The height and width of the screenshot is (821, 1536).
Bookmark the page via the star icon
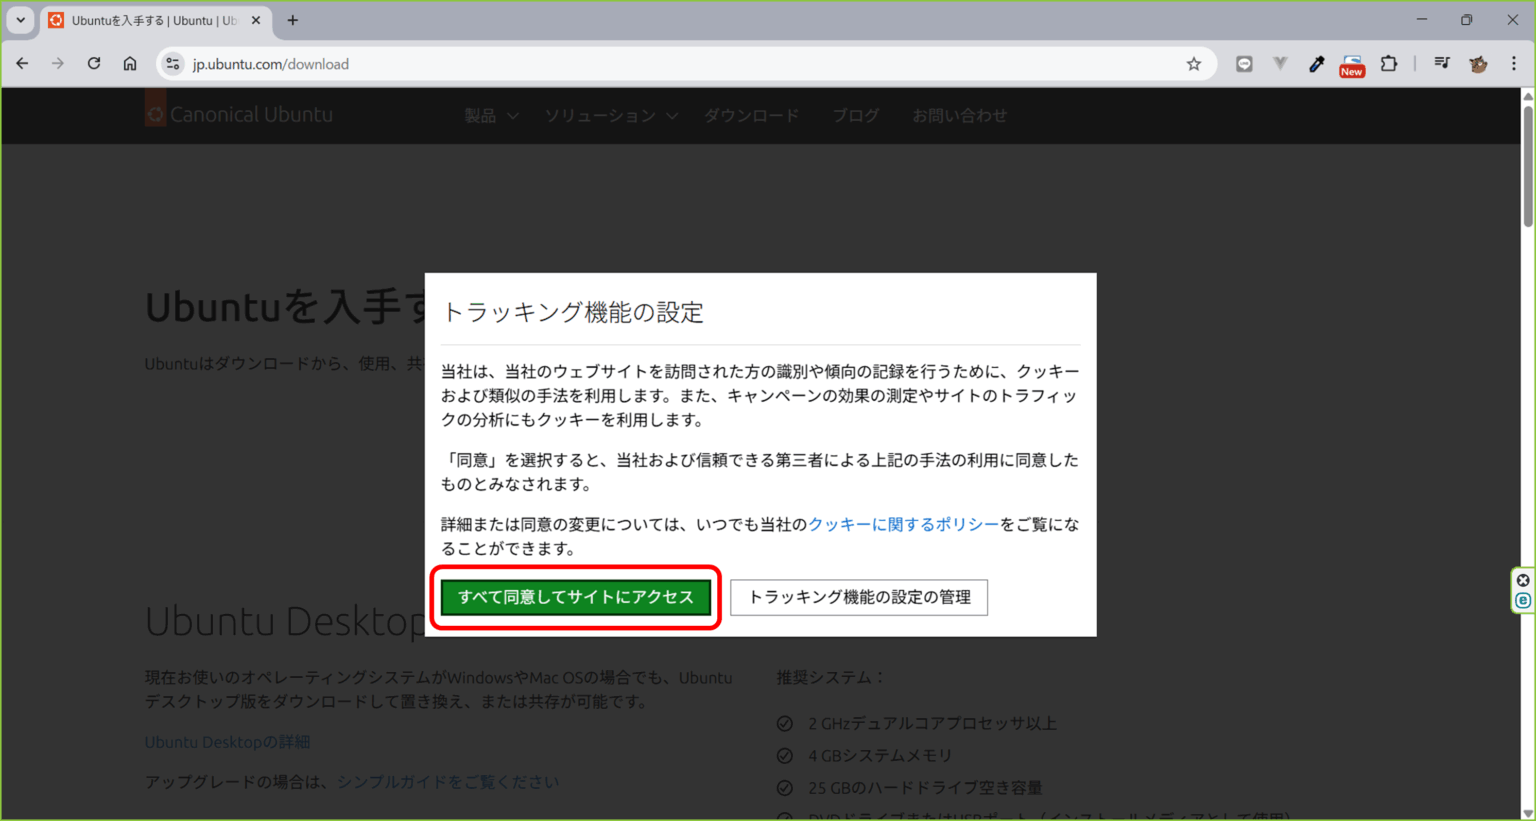1194,63
